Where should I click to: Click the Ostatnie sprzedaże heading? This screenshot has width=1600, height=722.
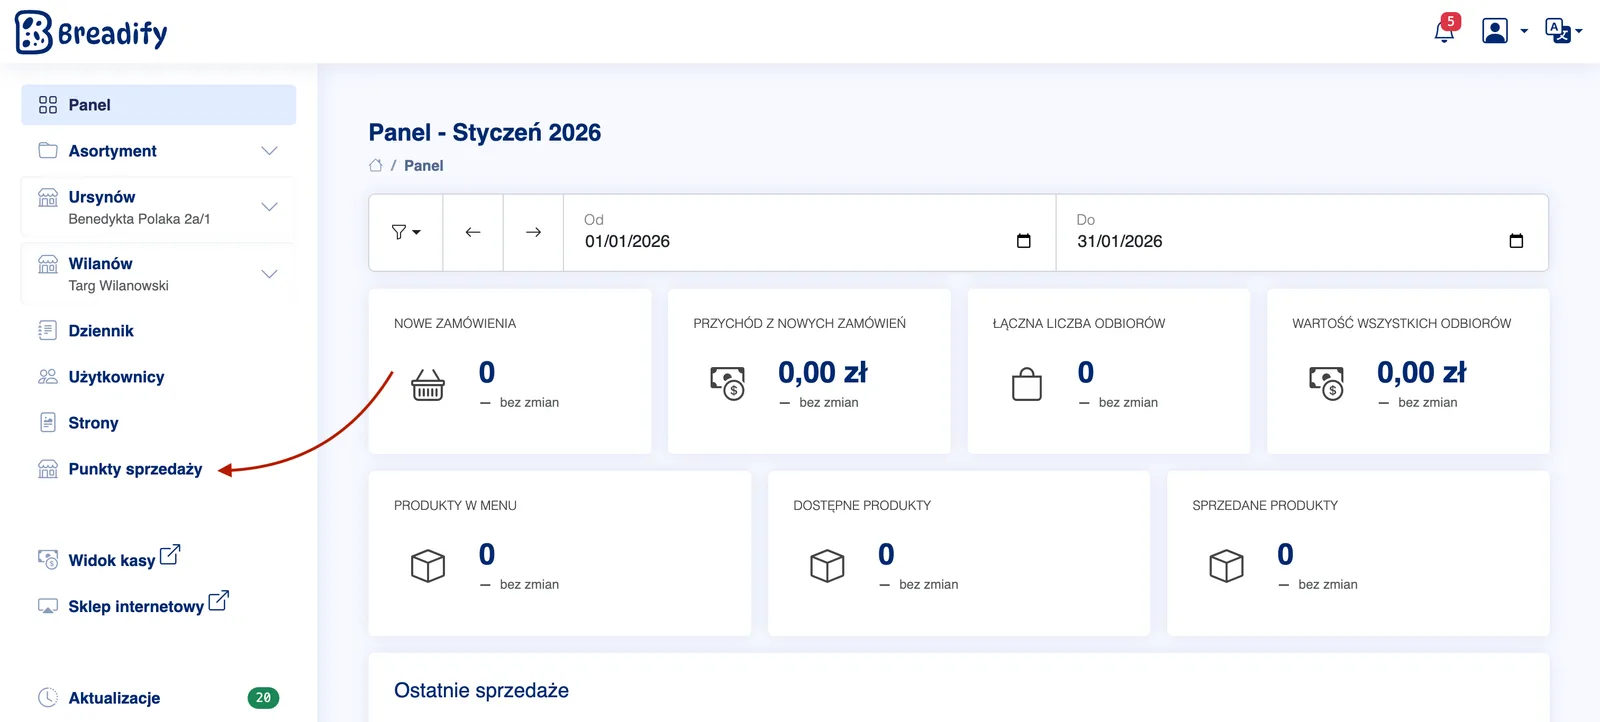[x=481, y=690]
